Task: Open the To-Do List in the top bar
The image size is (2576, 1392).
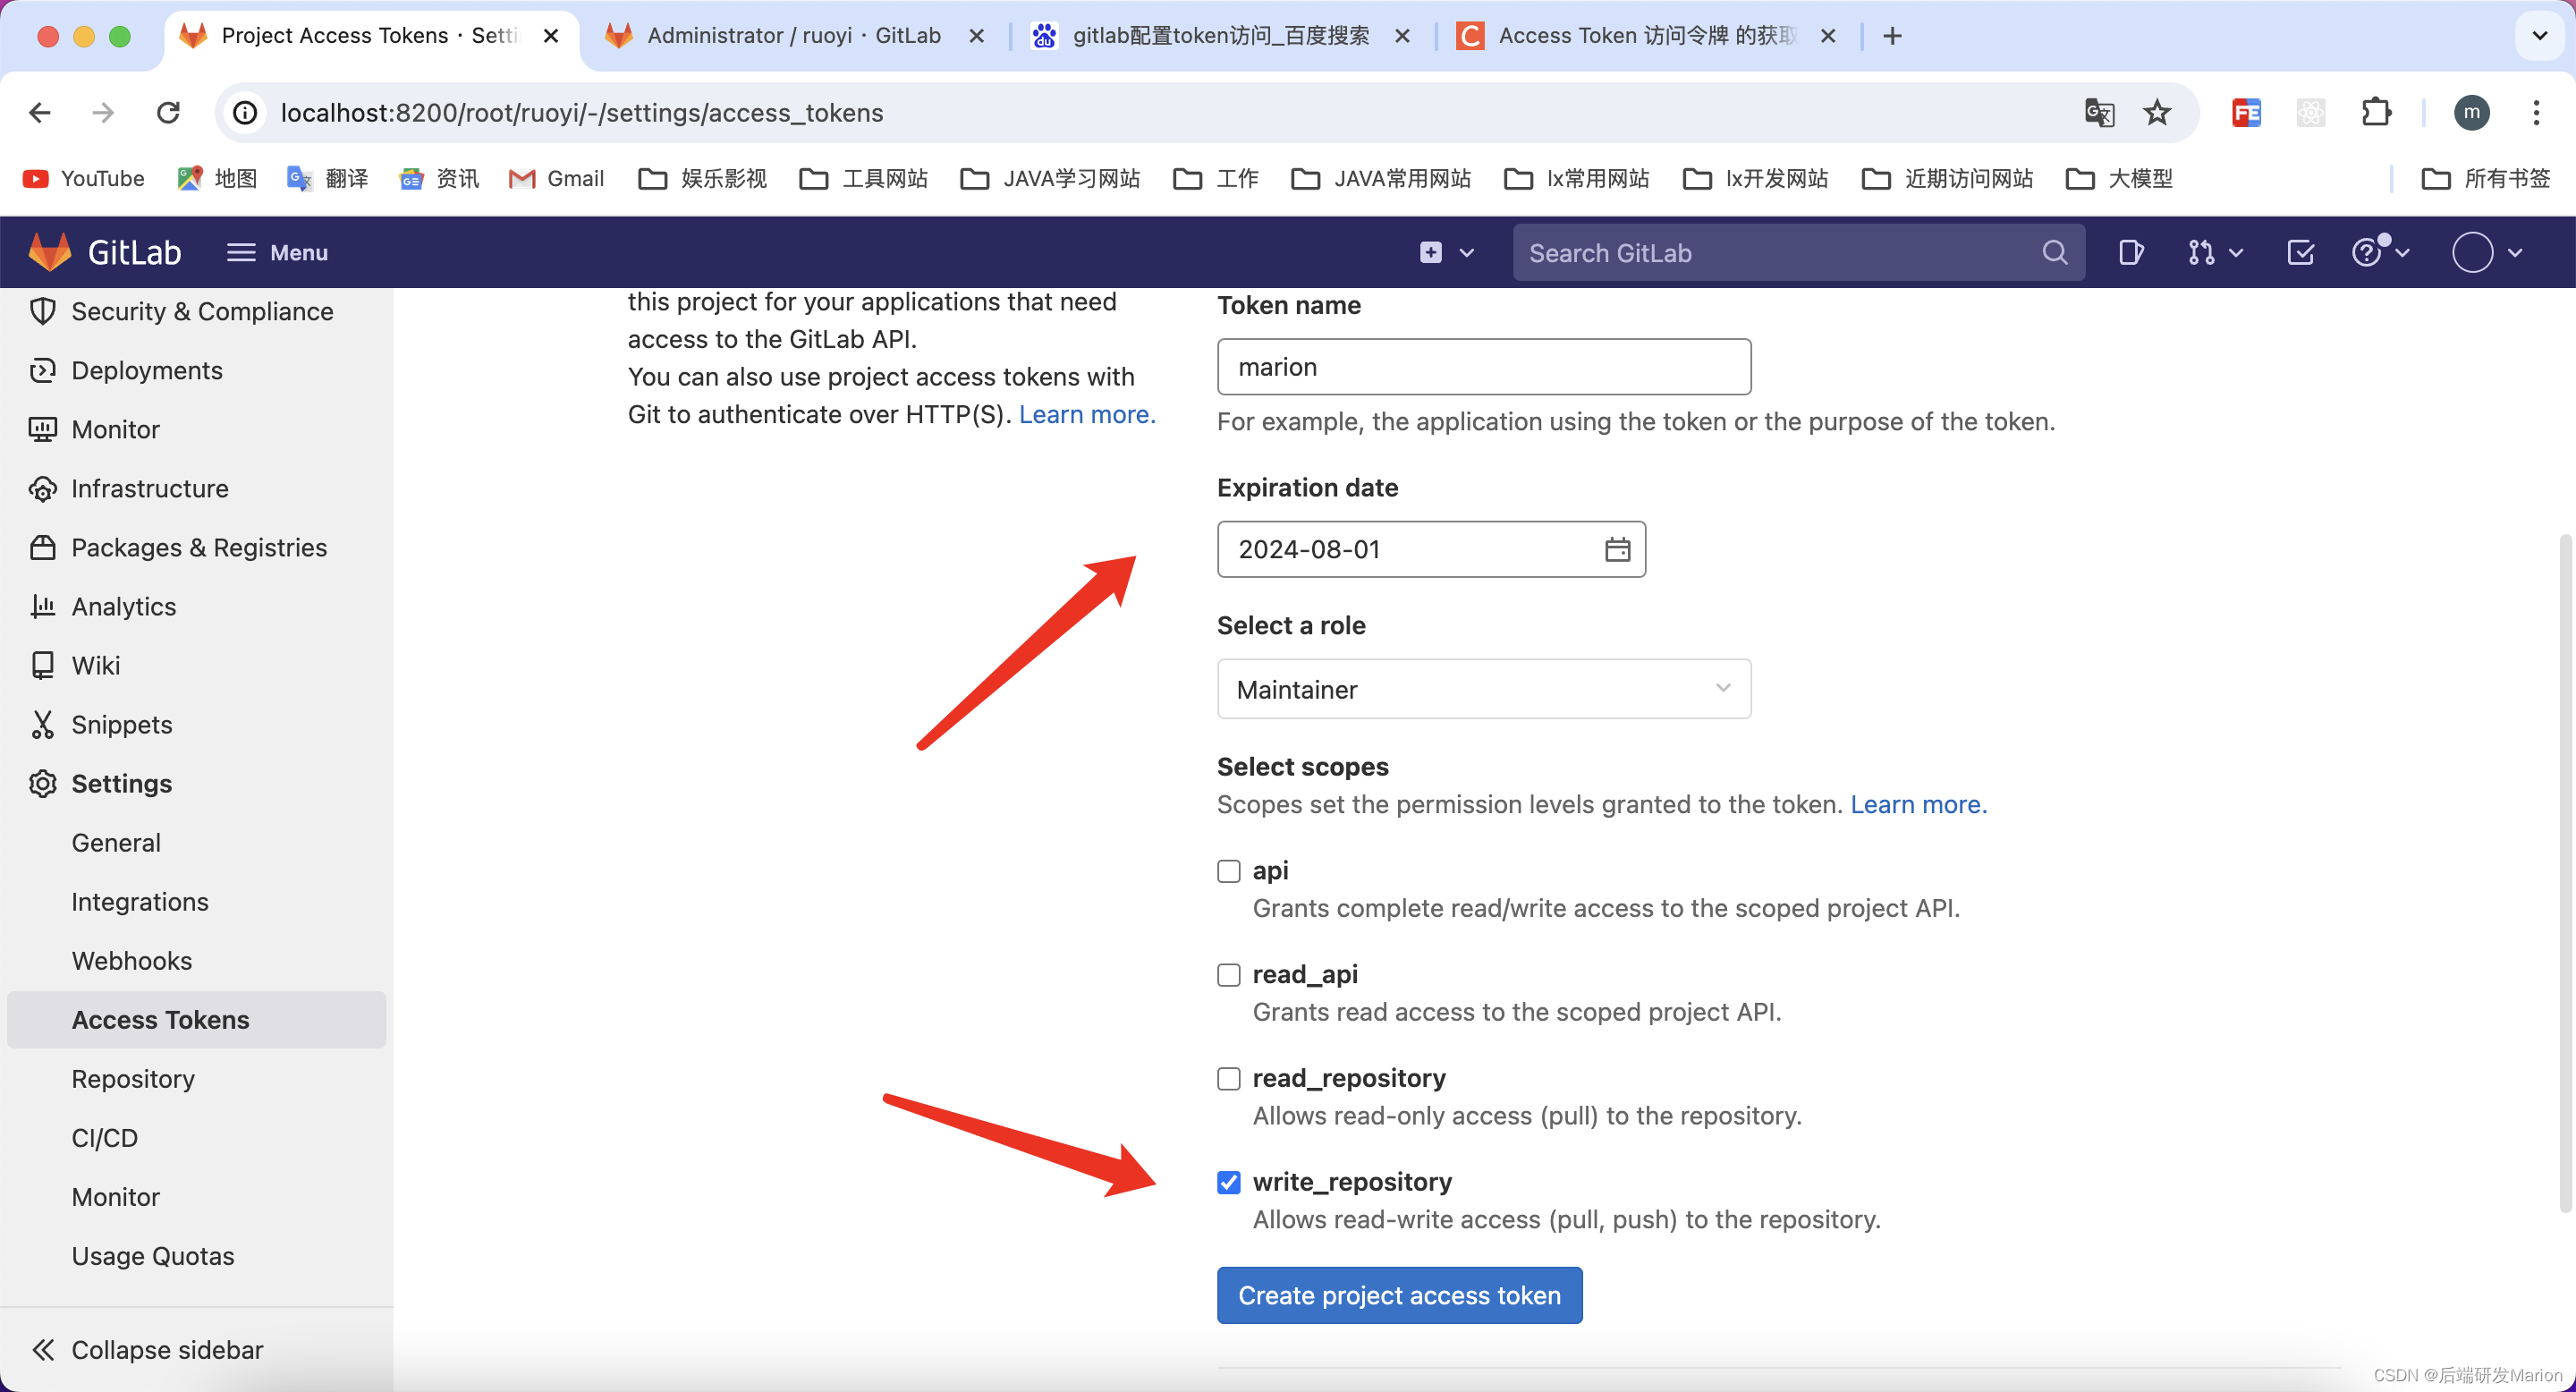Action: coord(2300,252)
